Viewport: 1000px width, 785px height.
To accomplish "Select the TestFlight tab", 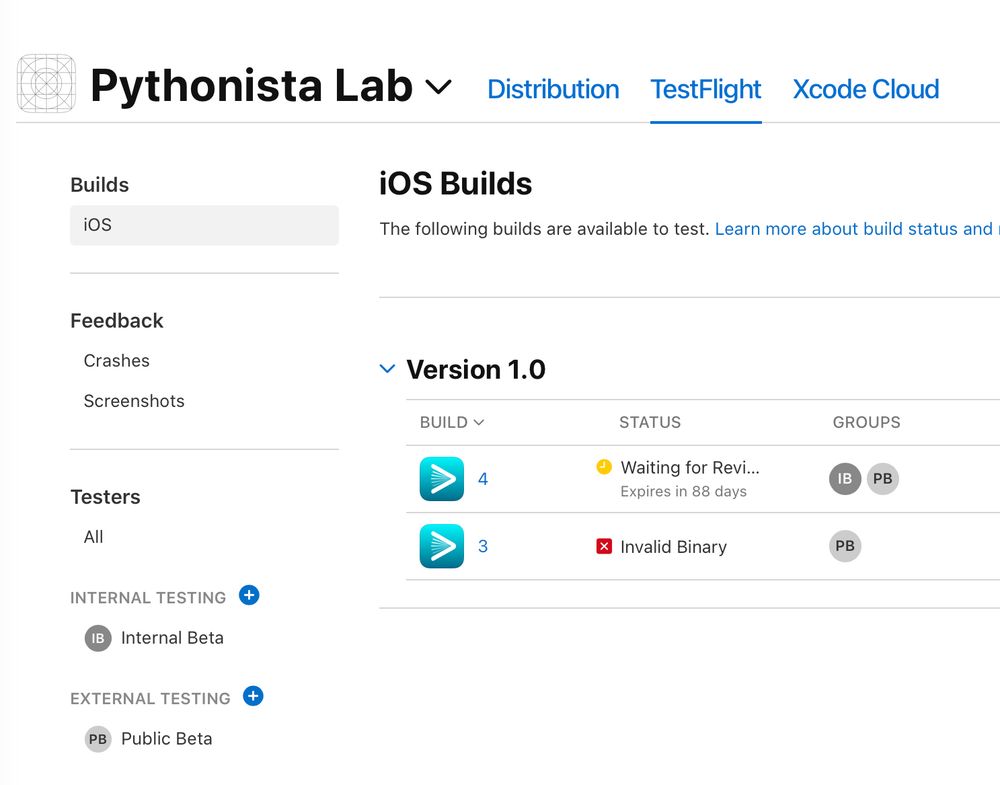I will 705,89.
